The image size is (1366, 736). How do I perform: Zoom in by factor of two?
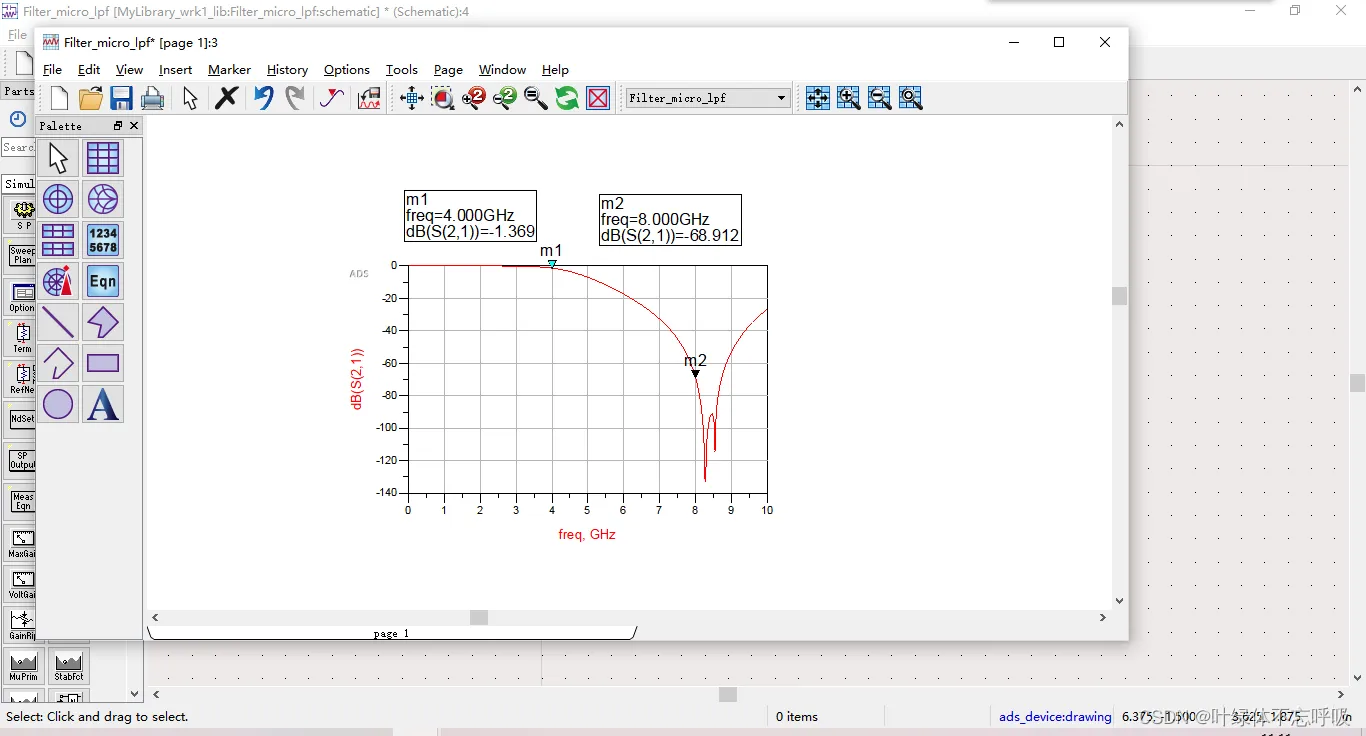(x=474, y=98)
